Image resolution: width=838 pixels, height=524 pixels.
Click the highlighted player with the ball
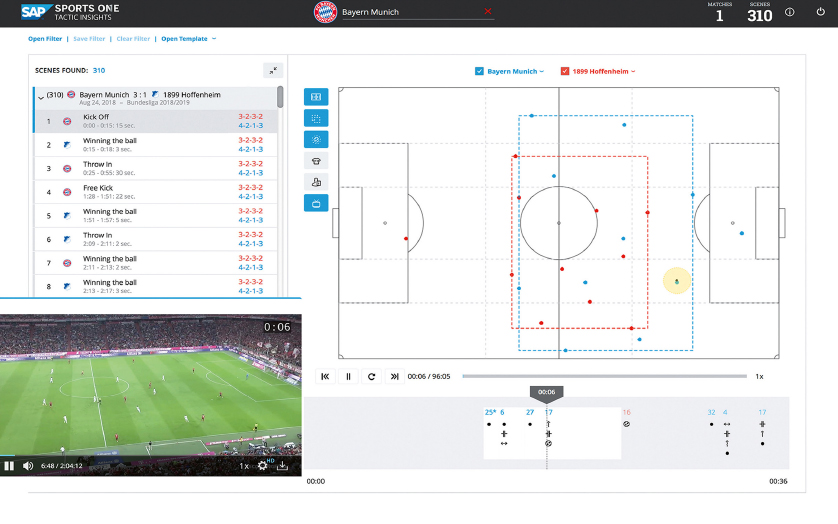(677, 281)
